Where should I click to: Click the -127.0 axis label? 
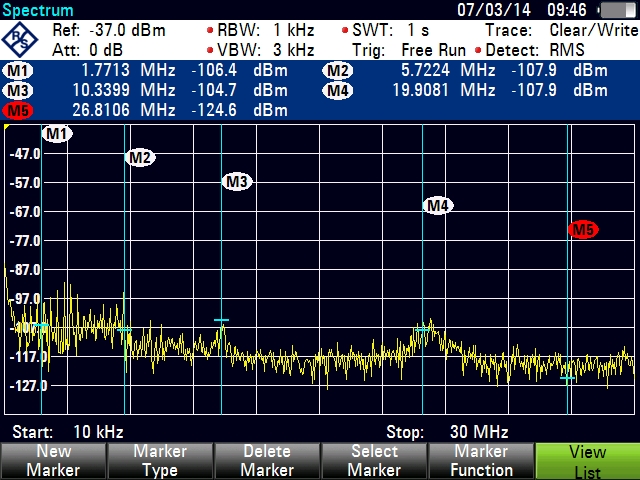(28, 386)
